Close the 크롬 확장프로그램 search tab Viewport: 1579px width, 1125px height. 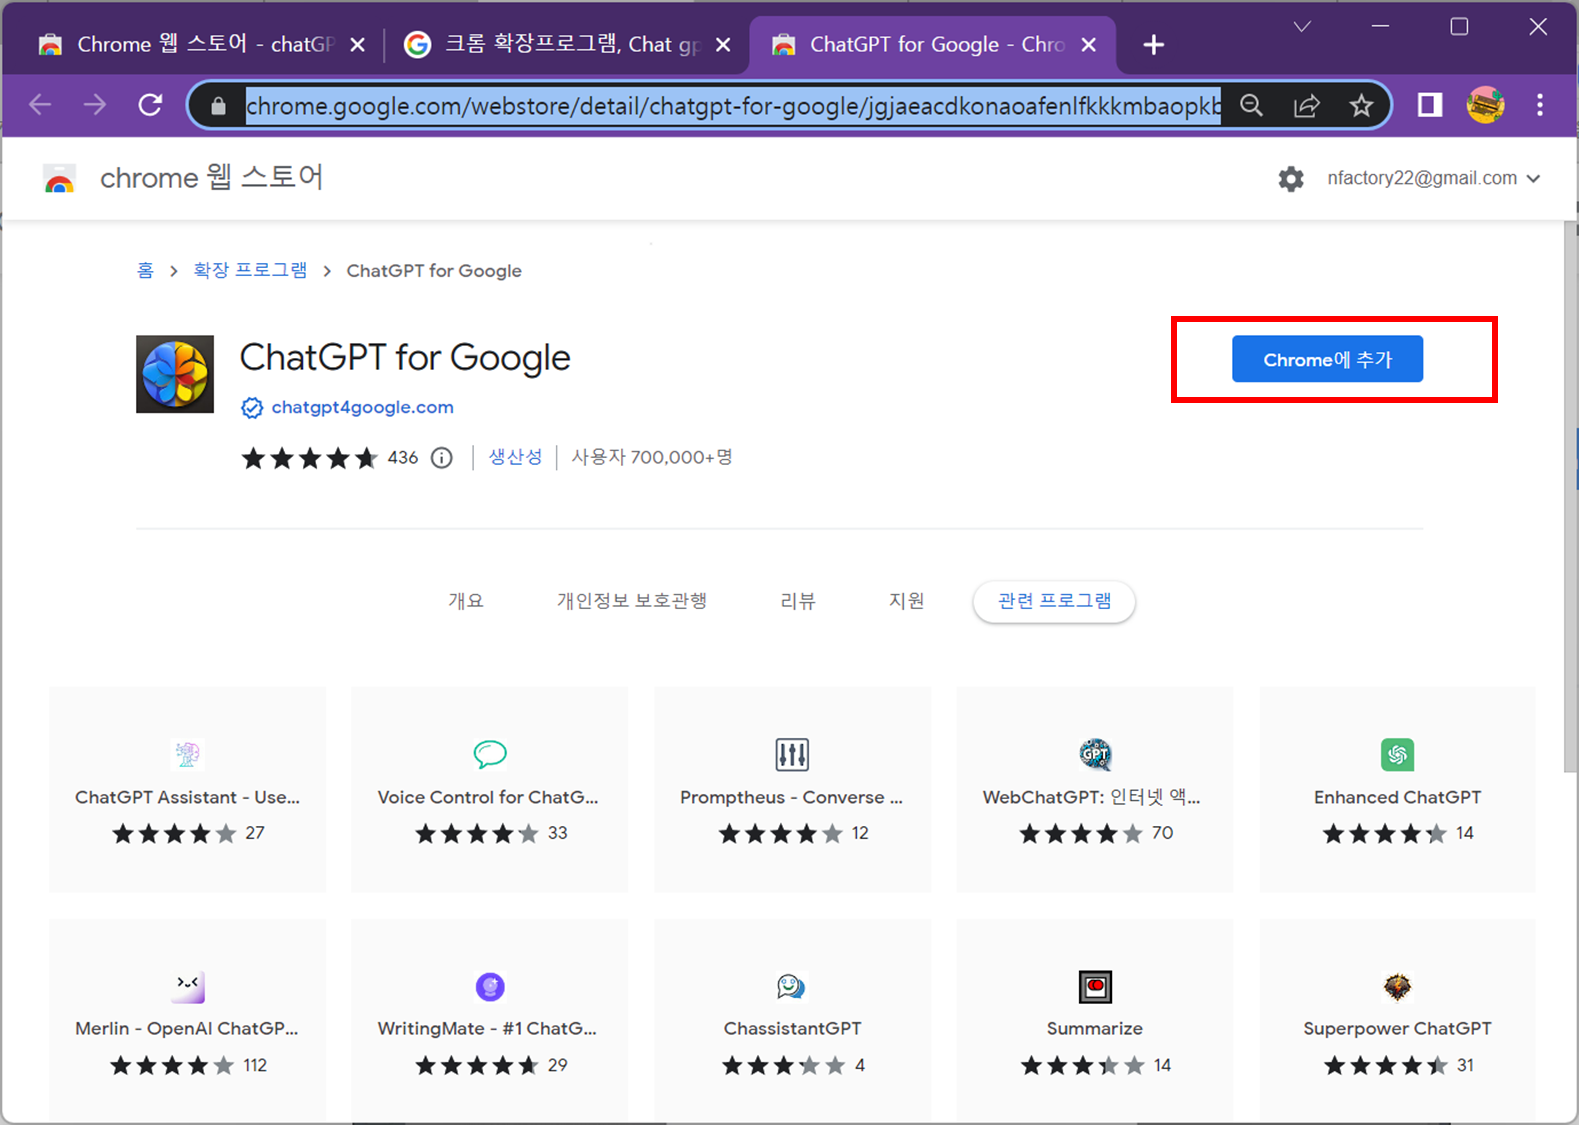723,45
